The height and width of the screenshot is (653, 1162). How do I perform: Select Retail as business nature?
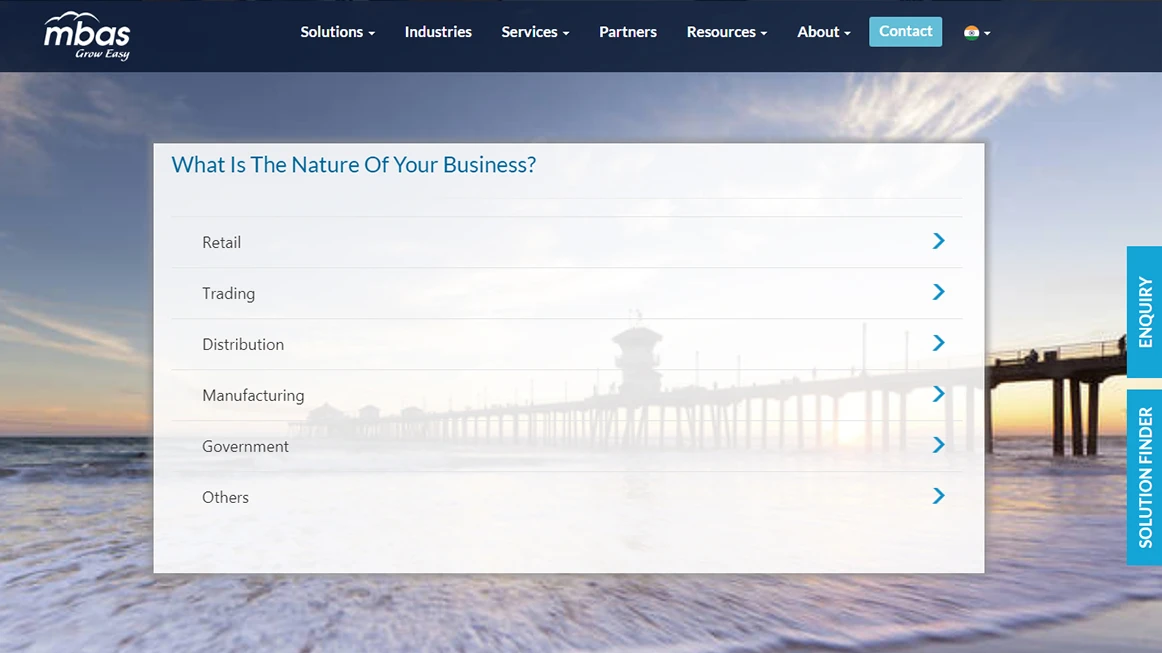pos(222,243)
